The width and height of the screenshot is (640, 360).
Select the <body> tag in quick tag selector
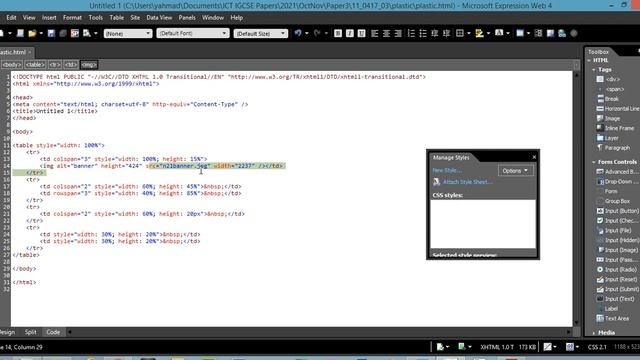tap(11, 64)
